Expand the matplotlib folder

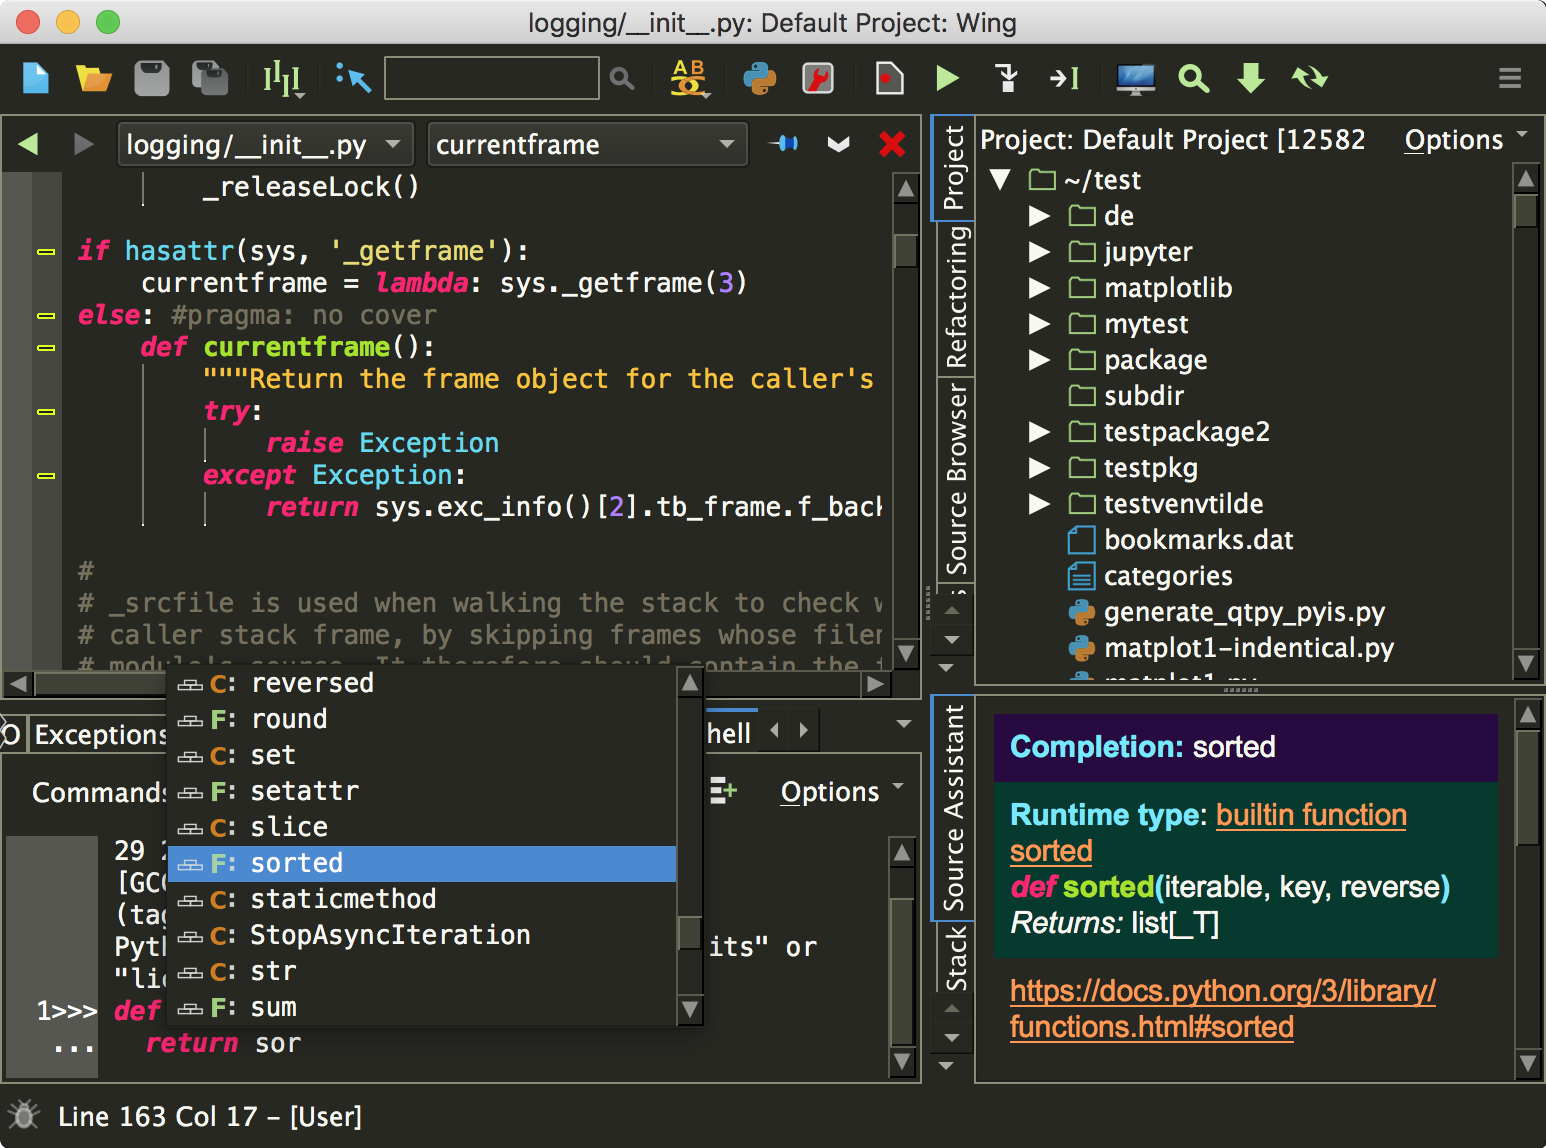[1040, 288]
